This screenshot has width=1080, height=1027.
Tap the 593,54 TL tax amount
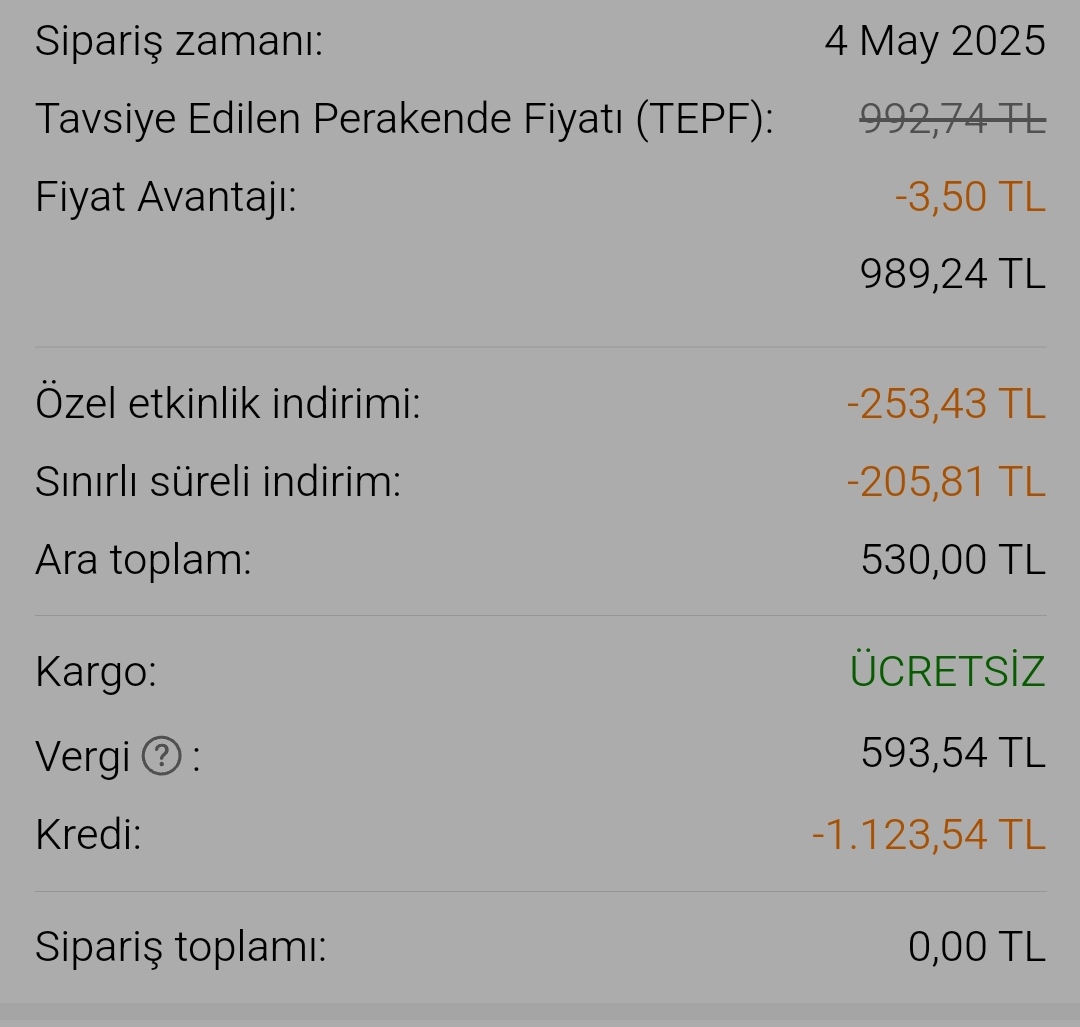click(953, 751)
